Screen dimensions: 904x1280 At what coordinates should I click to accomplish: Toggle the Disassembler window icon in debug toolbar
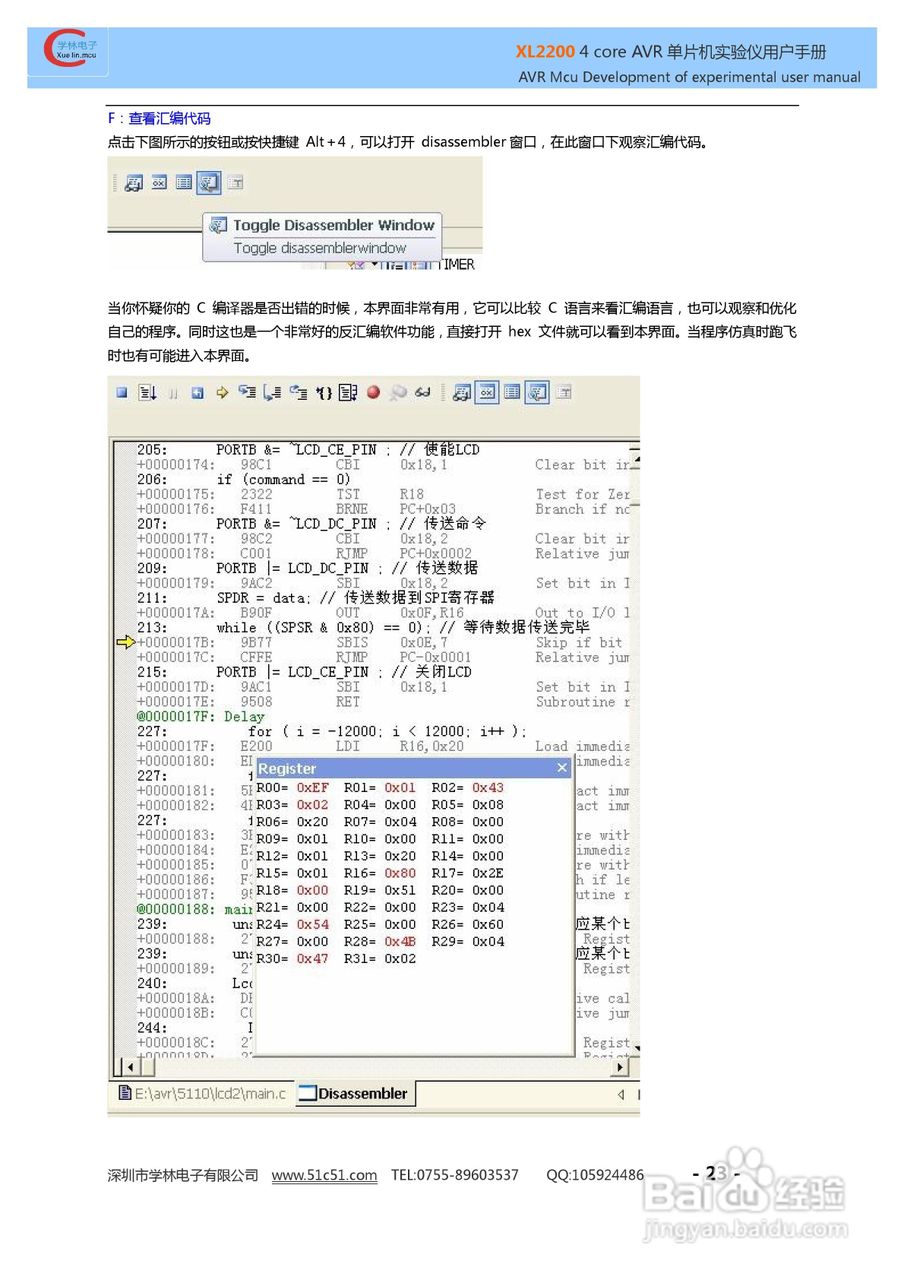pos(536,393)
